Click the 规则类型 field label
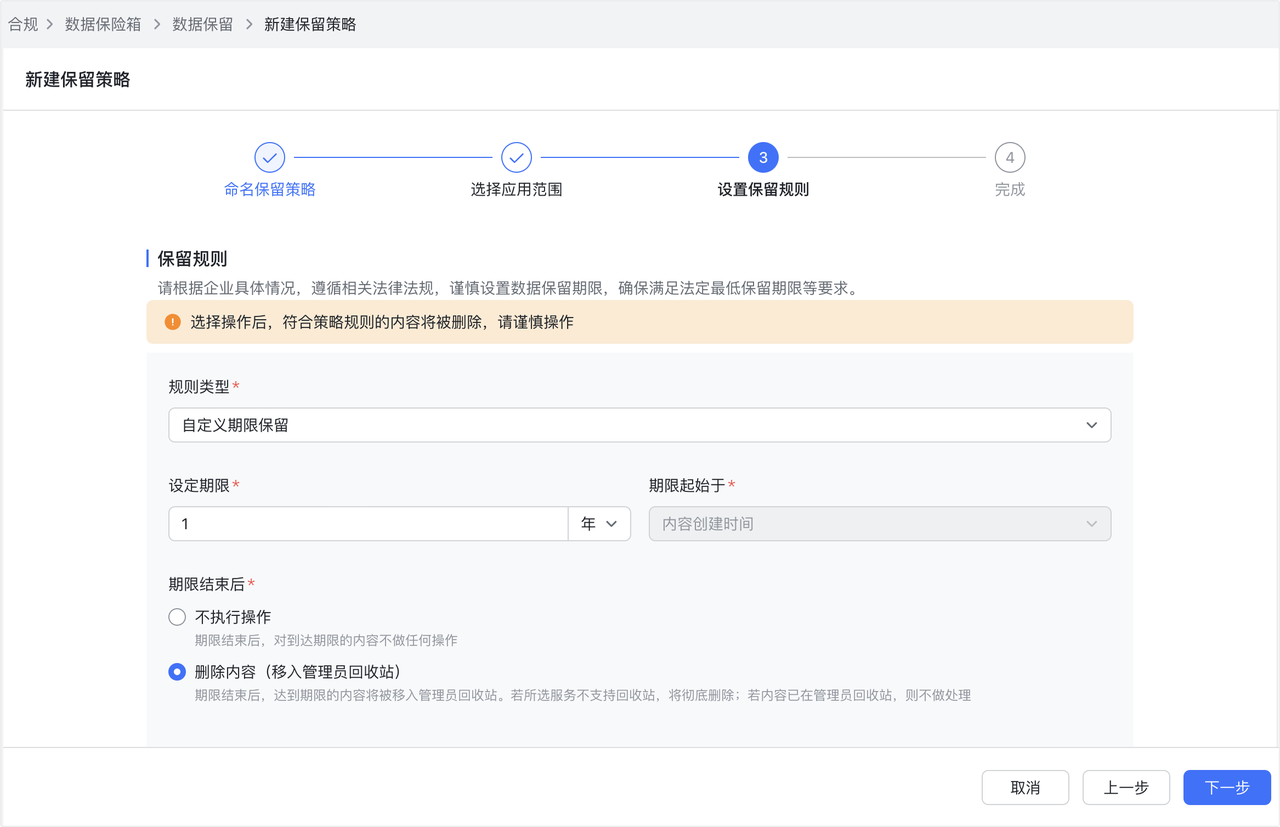 click(x=199, y=386)
